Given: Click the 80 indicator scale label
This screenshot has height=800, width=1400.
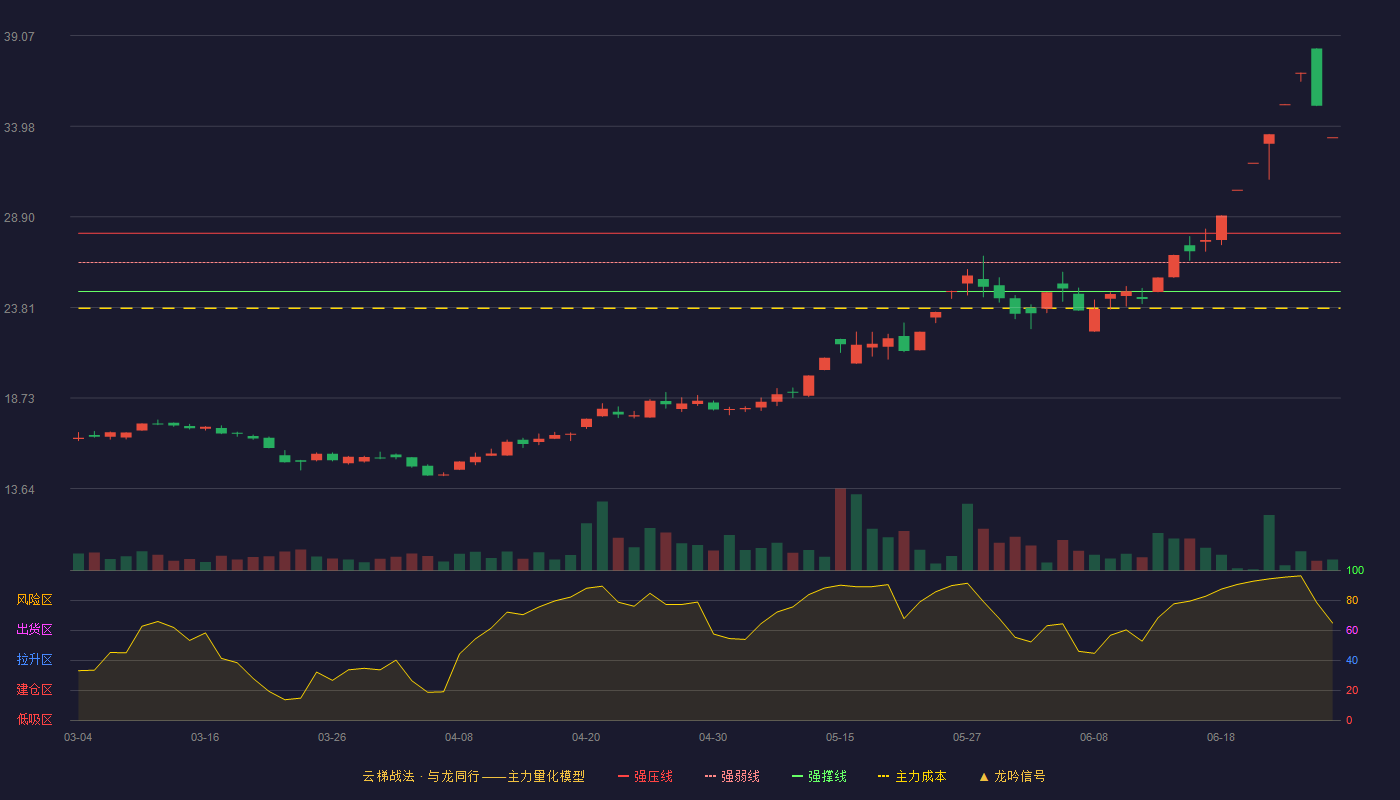Looking at the screenshot, I should tap(1352, 600).
